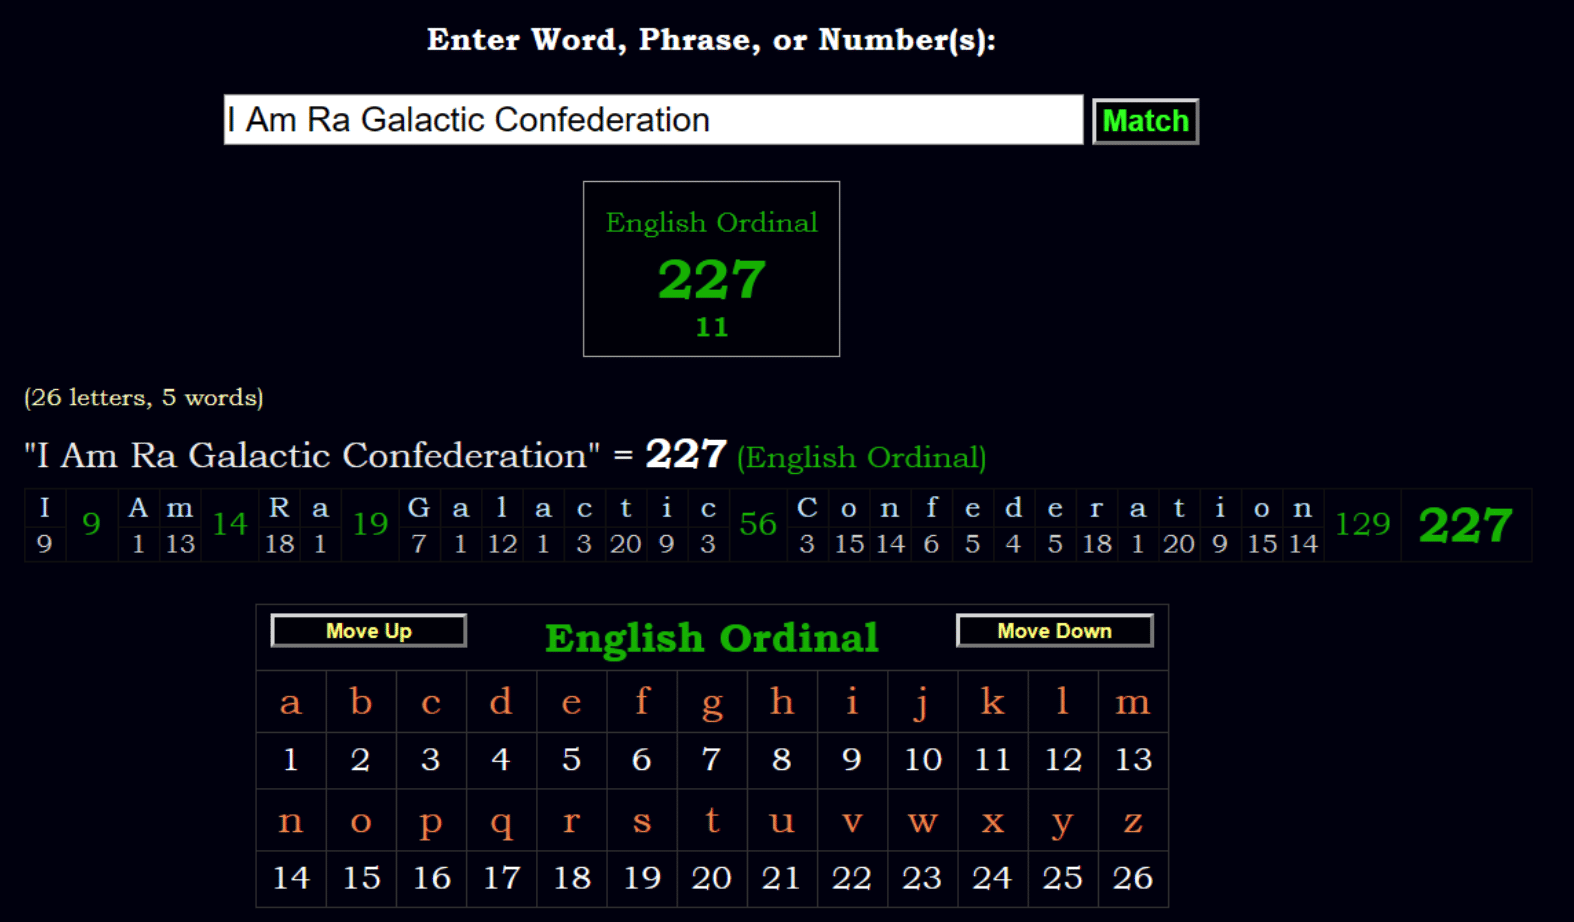The width and height of the screenshot is (1574, 922).
Task: Click the English Ordinal label in result box
Action: 711,222
